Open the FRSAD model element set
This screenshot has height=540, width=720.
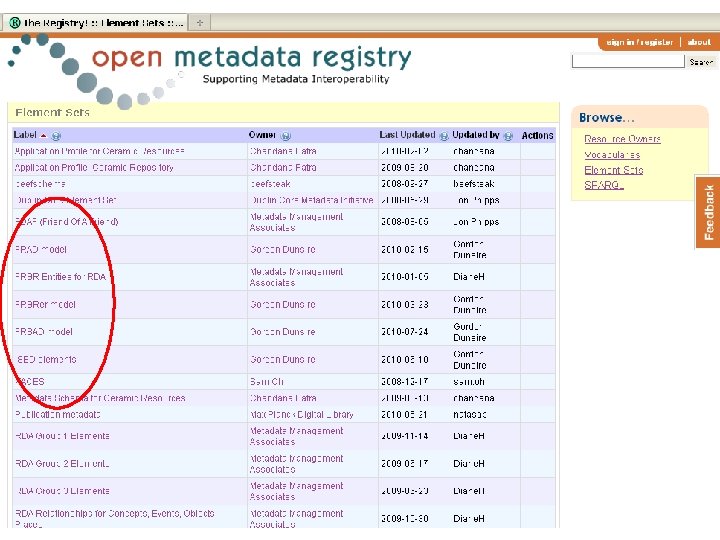click(44, 332)
